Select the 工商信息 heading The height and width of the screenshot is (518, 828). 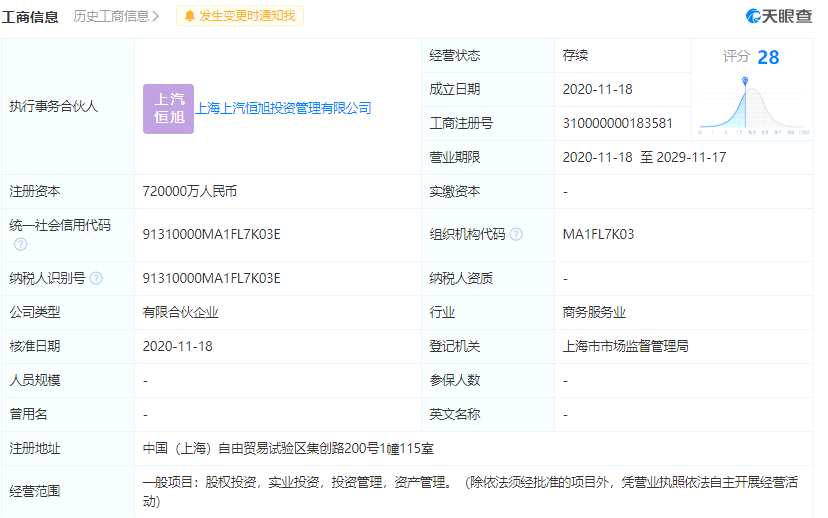[x=30, y=17]
